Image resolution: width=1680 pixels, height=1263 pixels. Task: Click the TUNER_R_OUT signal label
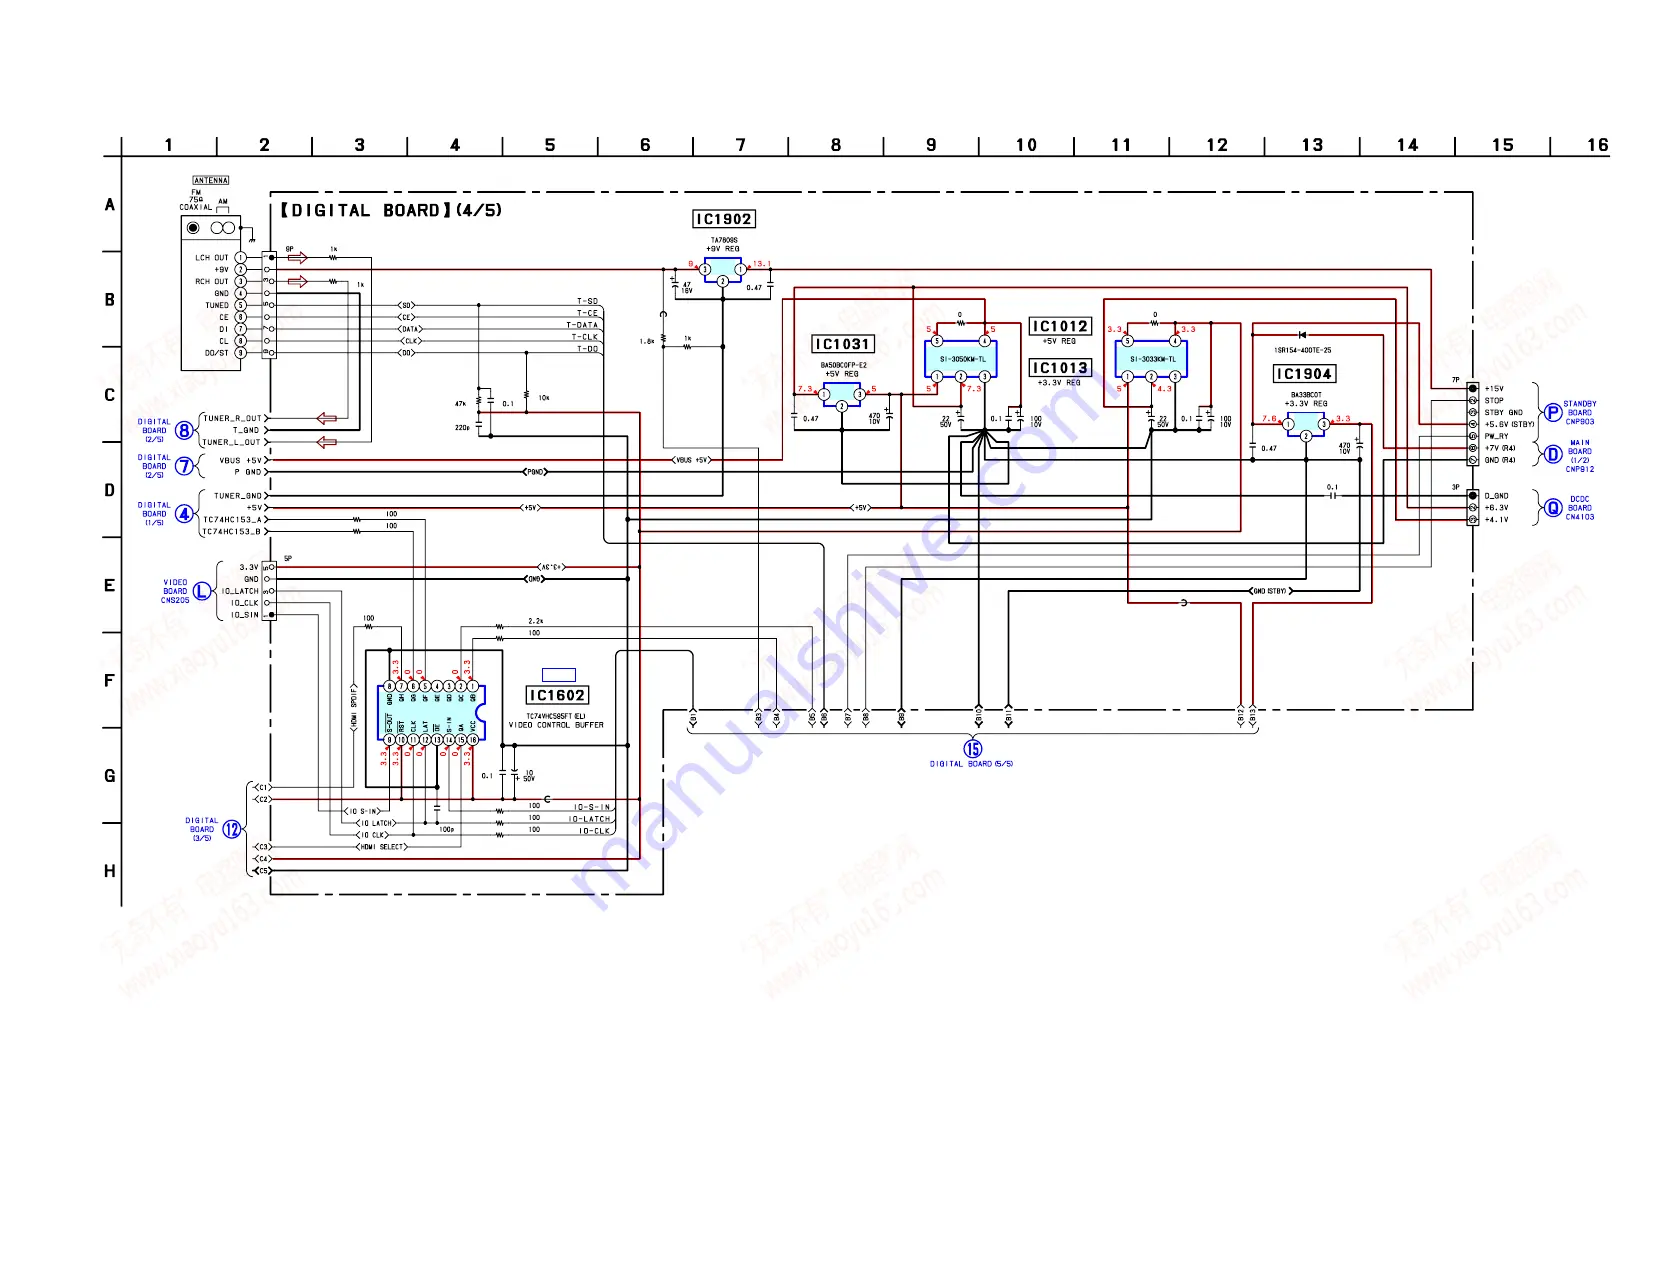(x=233, y=418)
